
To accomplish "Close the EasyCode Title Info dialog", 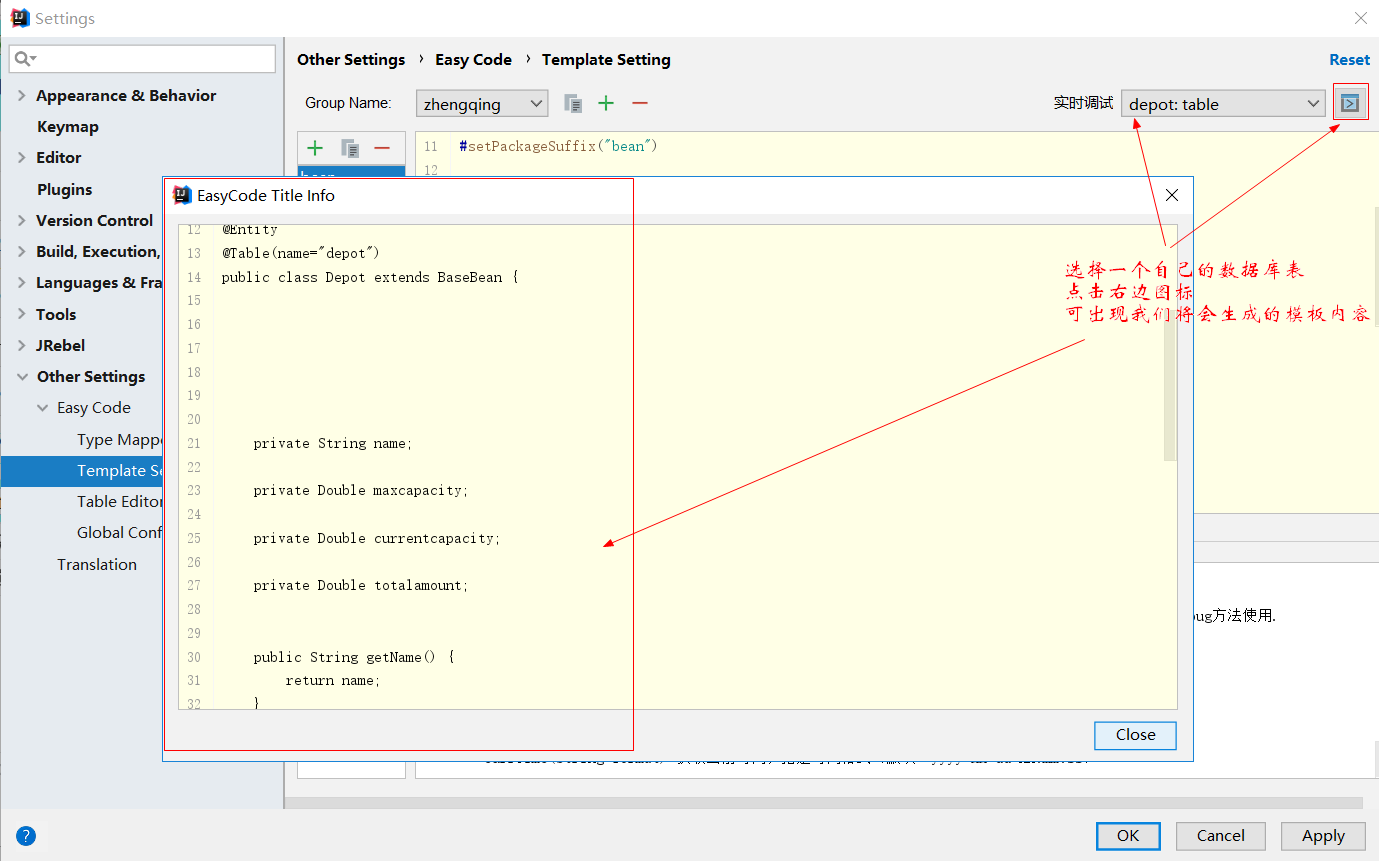I will pyautogui.click(x=1172, y=195).
